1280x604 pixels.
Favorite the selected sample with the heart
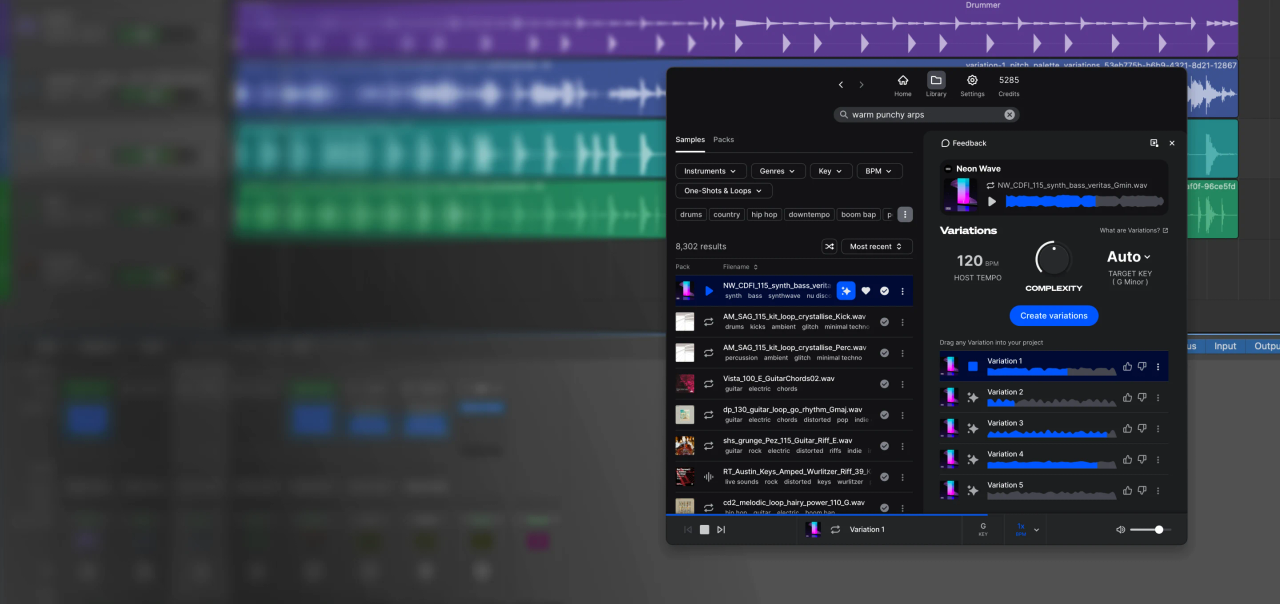pos(864,290)
